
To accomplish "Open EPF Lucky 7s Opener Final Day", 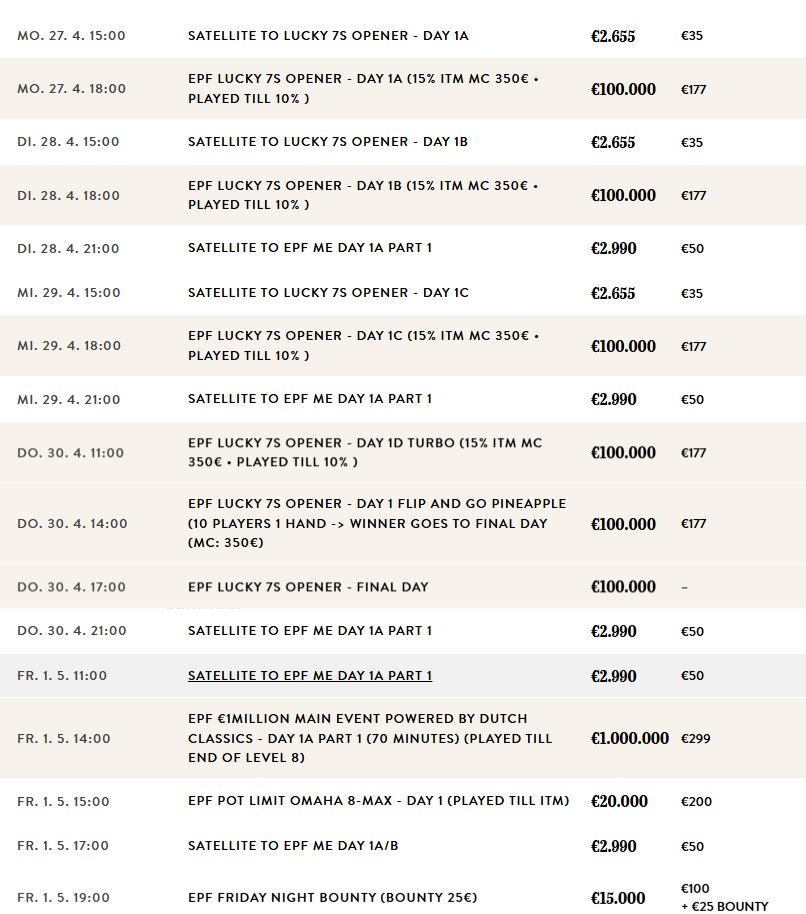I will [308, 587].
